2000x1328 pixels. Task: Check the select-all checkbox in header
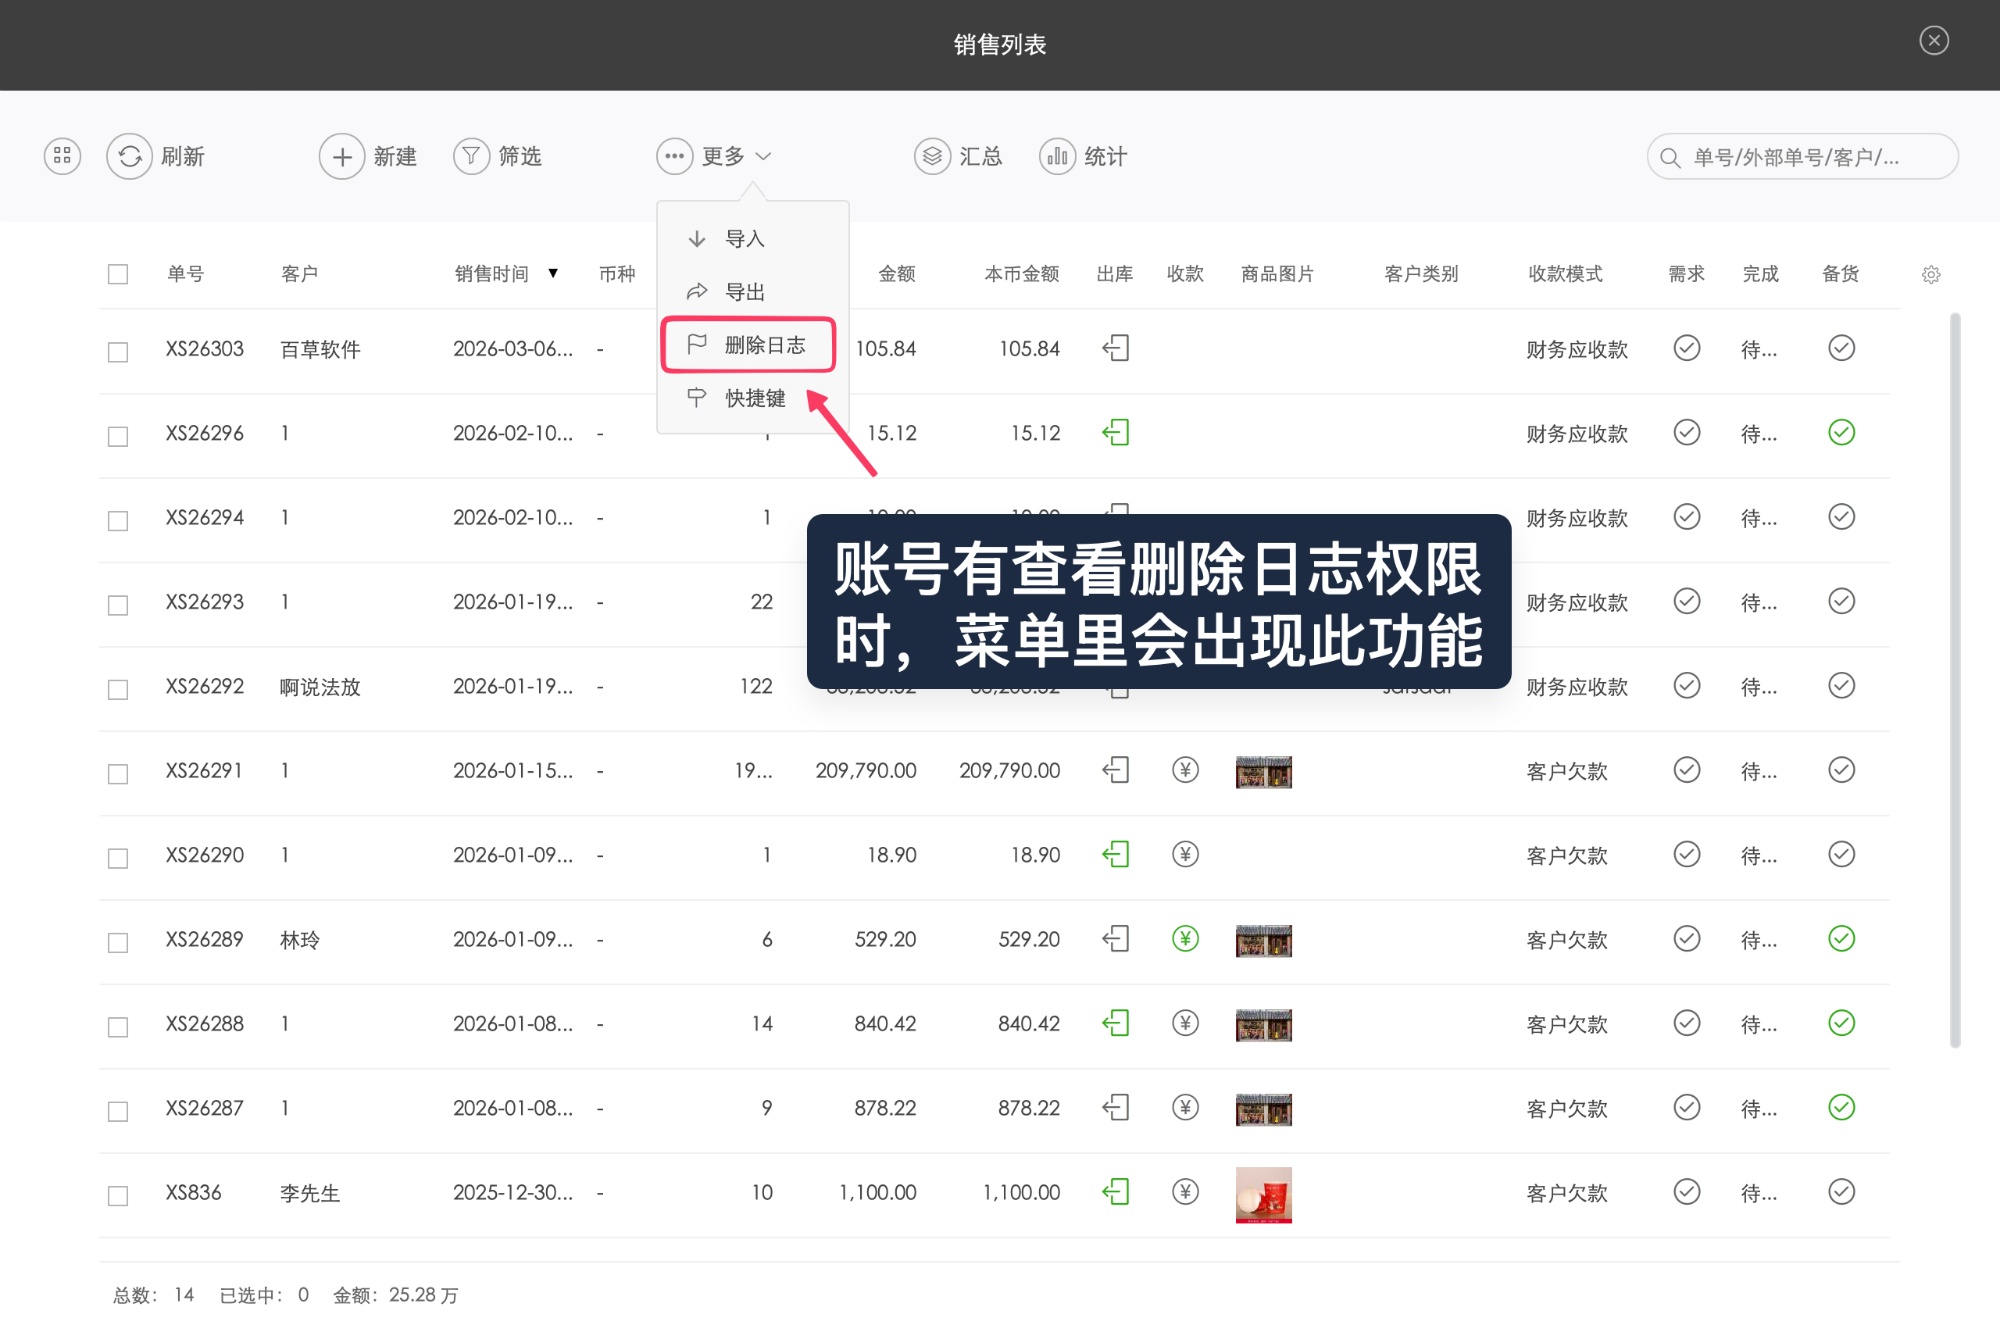tap(118, 272)
